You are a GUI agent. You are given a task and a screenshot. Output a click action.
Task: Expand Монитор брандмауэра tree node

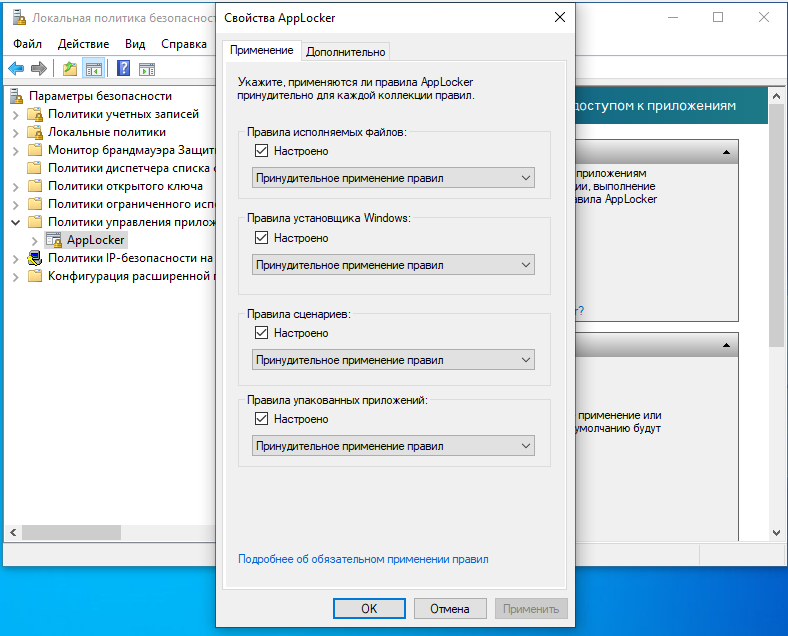tap(16, 151)
